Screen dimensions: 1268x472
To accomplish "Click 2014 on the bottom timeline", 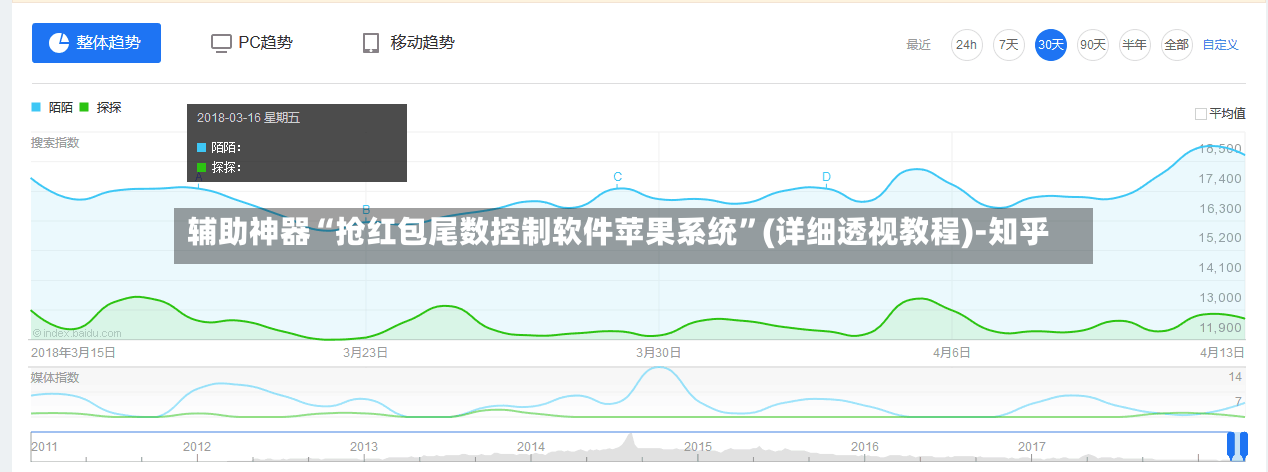I will pos(531,447).
